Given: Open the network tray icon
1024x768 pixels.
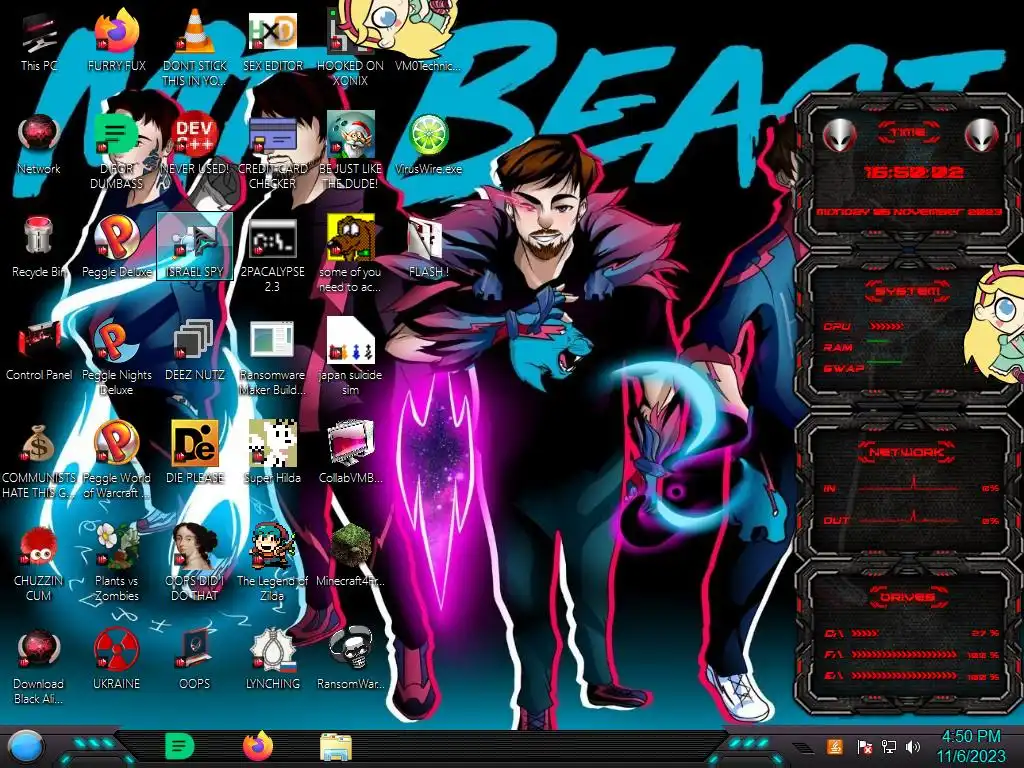Looking at the screenshot, I should click(889, 746).
